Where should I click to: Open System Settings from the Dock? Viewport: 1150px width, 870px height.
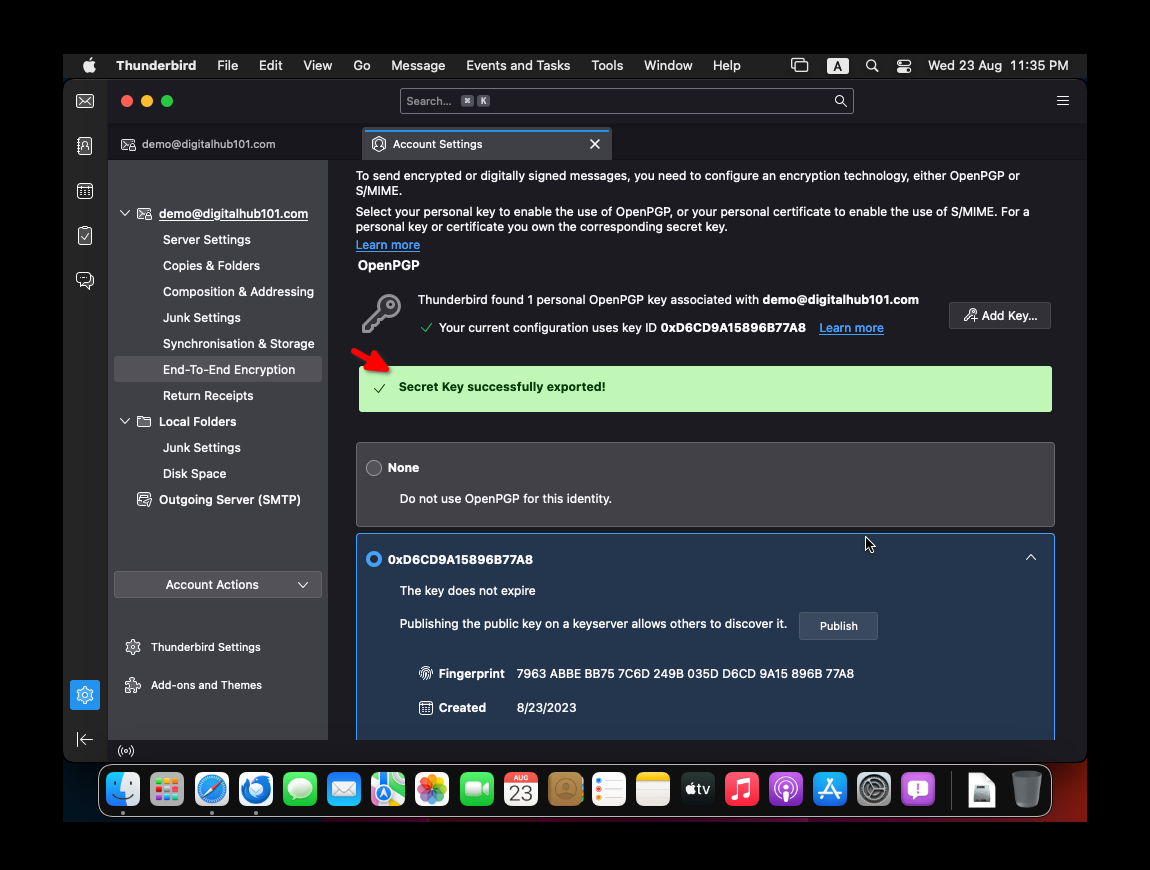pyautogui.click(x=874, y=790)
